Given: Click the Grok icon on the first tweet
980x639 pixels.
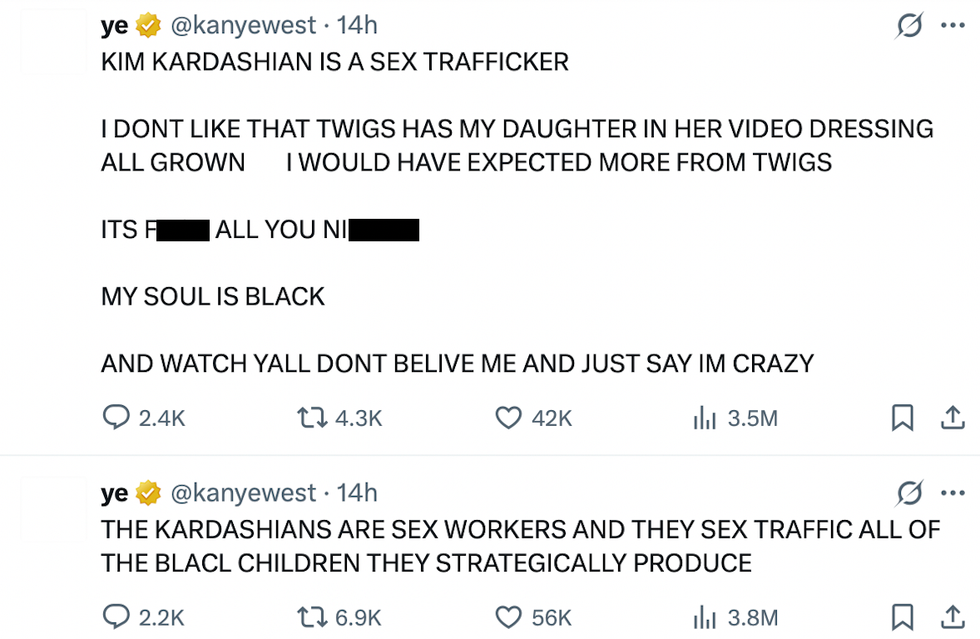Looking at the screenshot, I should (x=908, y=27).
